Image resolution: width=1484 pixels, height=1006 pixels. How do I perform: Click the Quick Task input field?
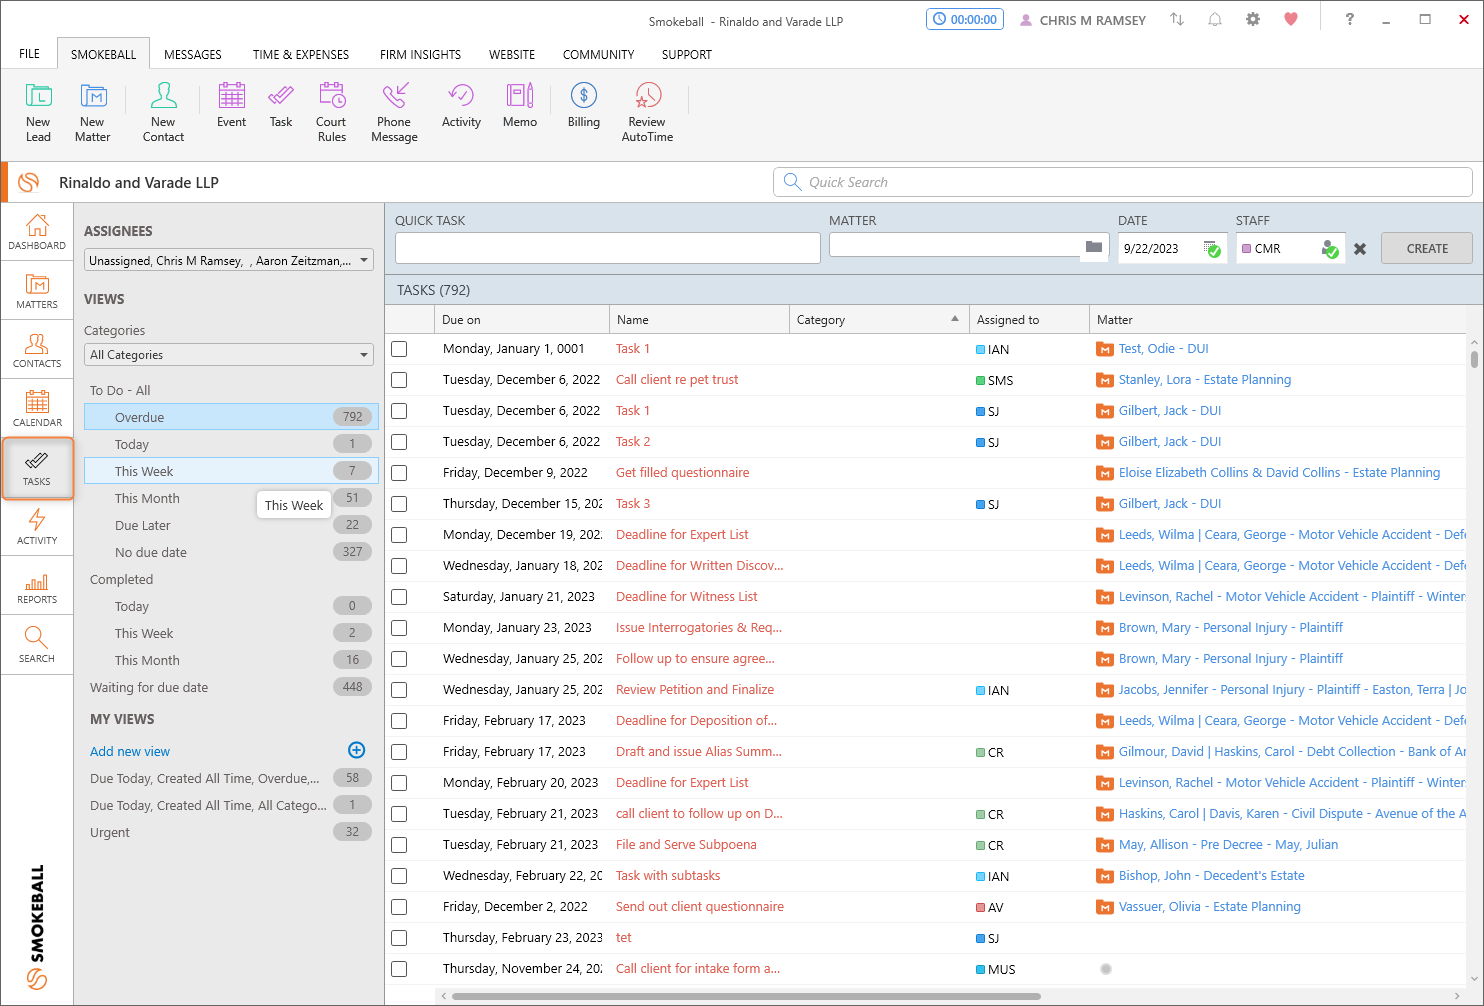coord(608,248)
